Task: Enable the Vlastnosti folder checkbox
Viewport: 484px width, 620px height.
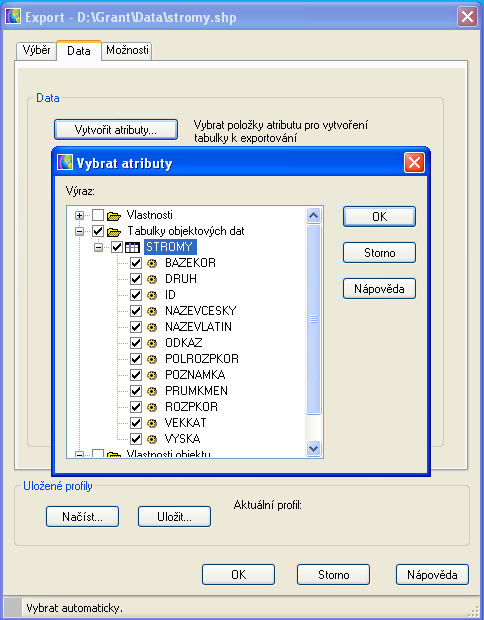Action: click(x=98, y=215)
